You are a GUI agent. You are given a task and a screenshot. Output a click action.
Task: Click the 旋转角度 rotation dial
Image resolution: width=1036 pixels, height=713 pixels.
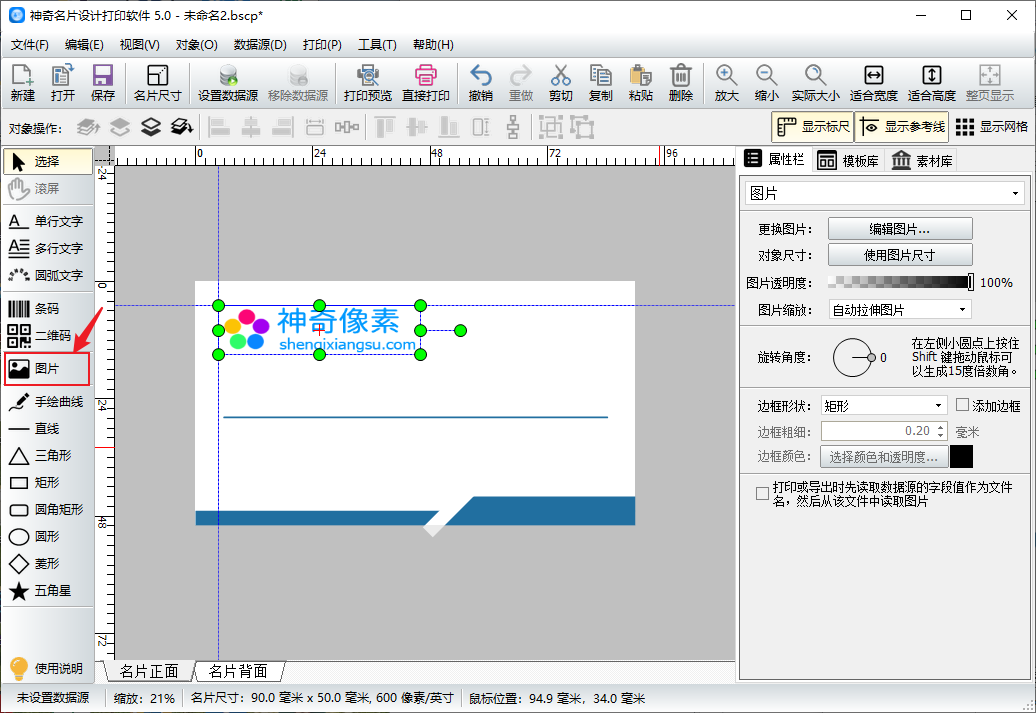pyautogui.click(x=852, y=357)
